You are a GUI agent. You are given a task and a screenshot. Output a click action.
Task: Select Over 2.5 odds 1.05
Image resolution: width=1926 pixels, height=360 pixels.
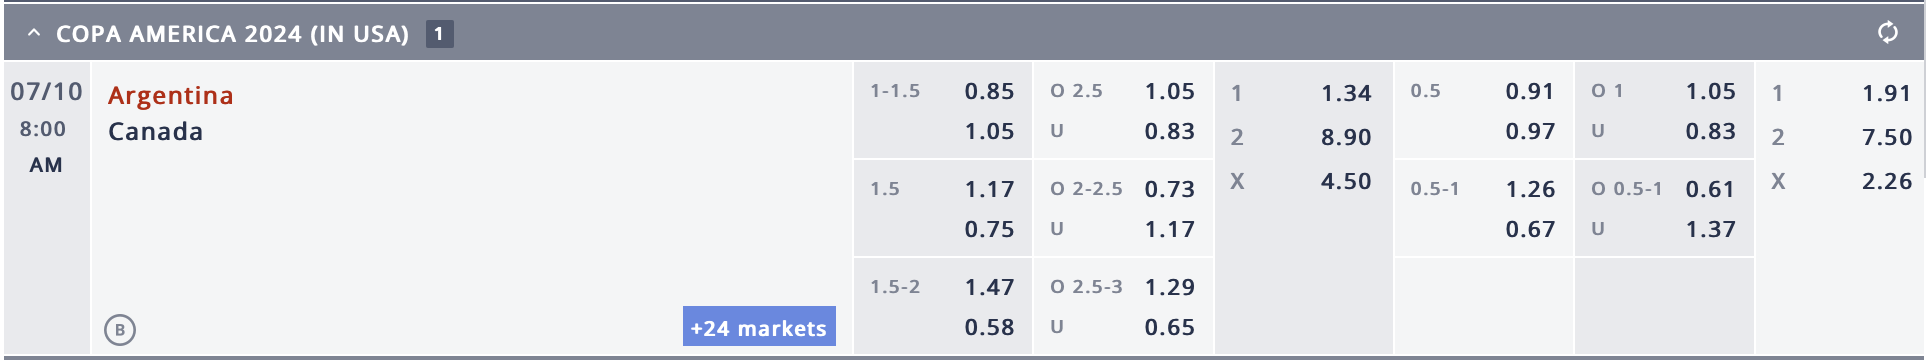tap(1169, 91)
